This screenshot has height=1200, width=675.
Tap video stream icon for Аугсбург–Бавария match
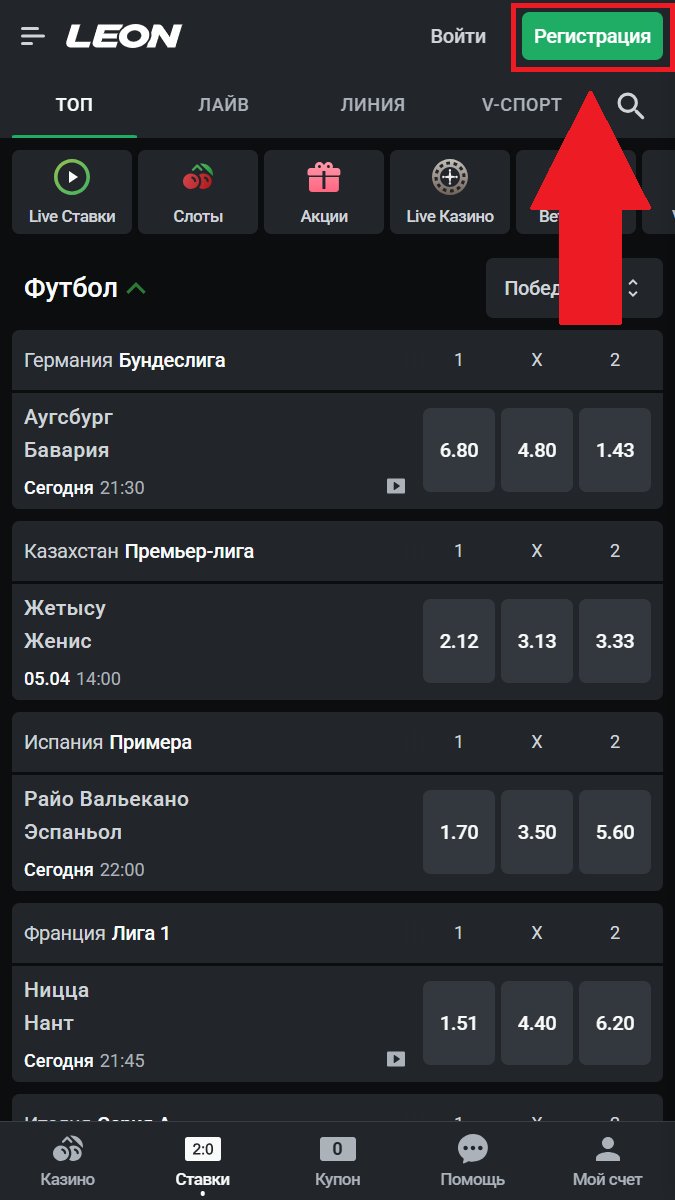point(396,486)
